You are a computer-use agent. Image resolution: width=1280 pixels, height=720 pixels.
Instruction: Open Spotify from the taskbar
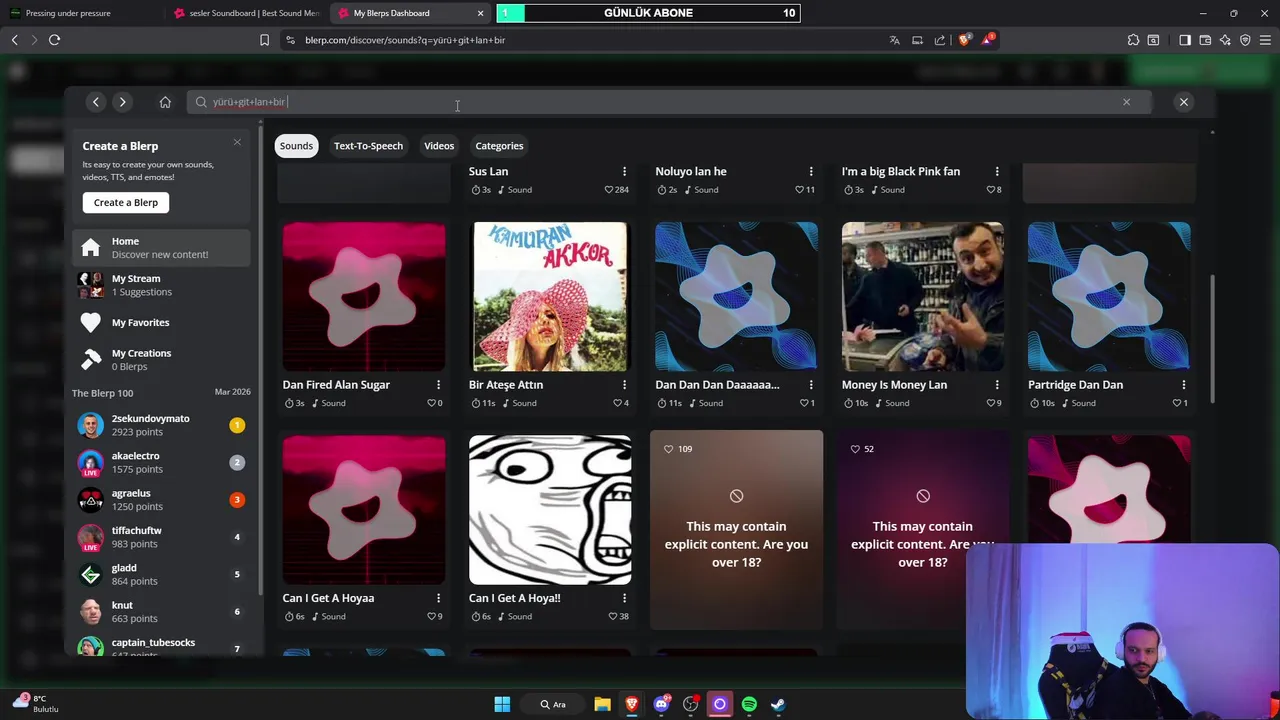point(749,704)
